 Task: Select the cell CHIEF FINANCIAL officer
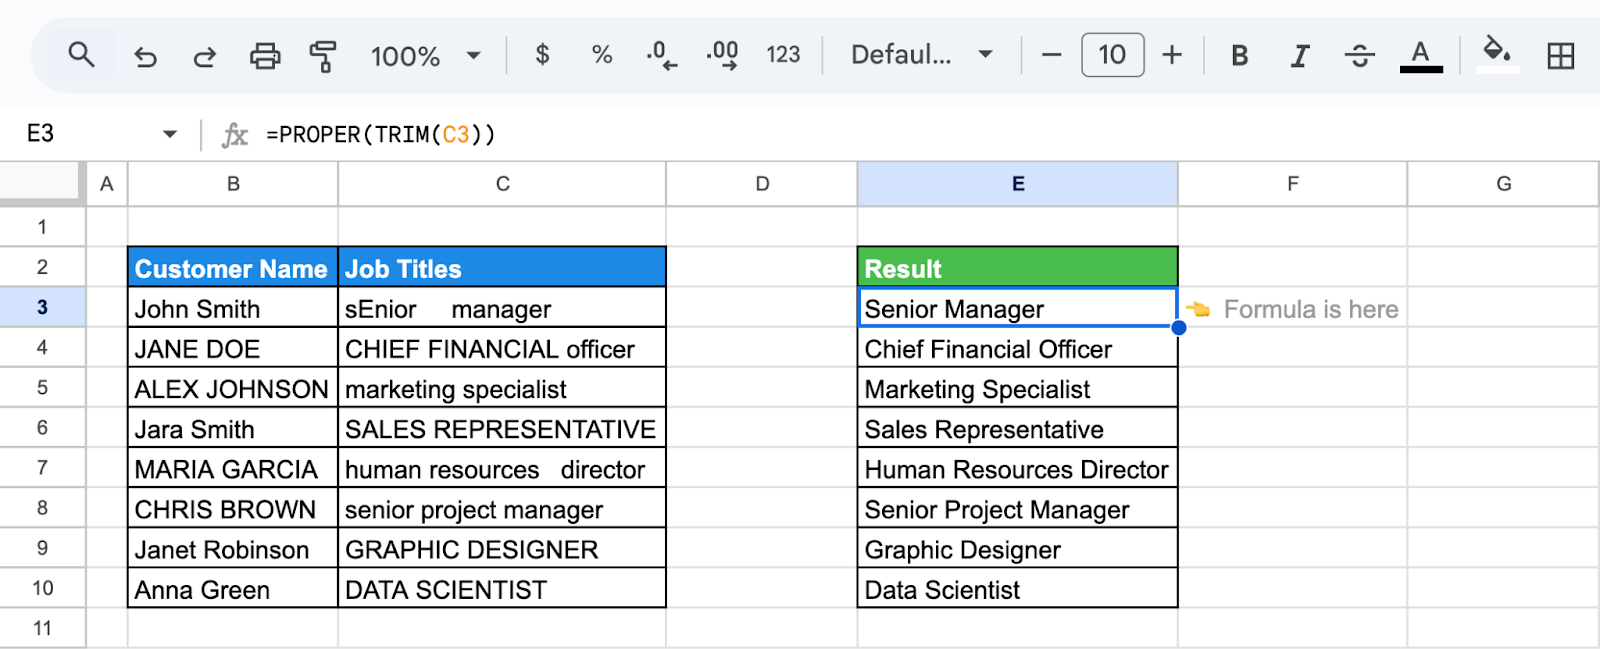(502, 348)
